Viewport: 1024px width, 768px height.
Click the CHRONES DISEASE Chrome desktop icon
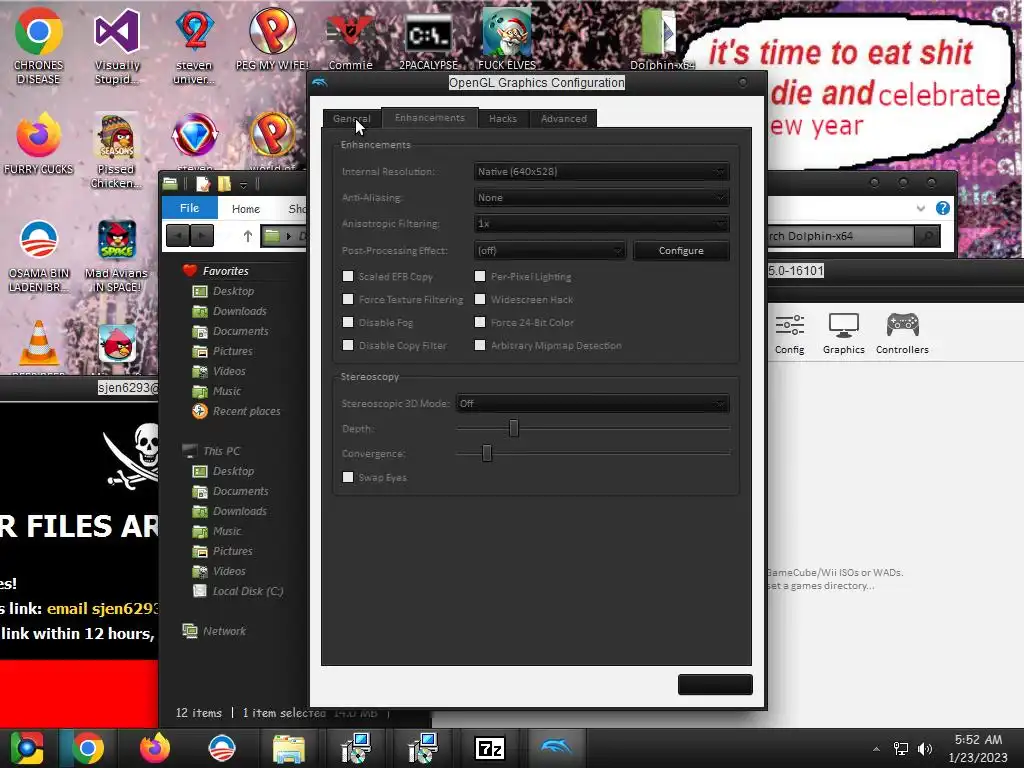tap(39, 46)
